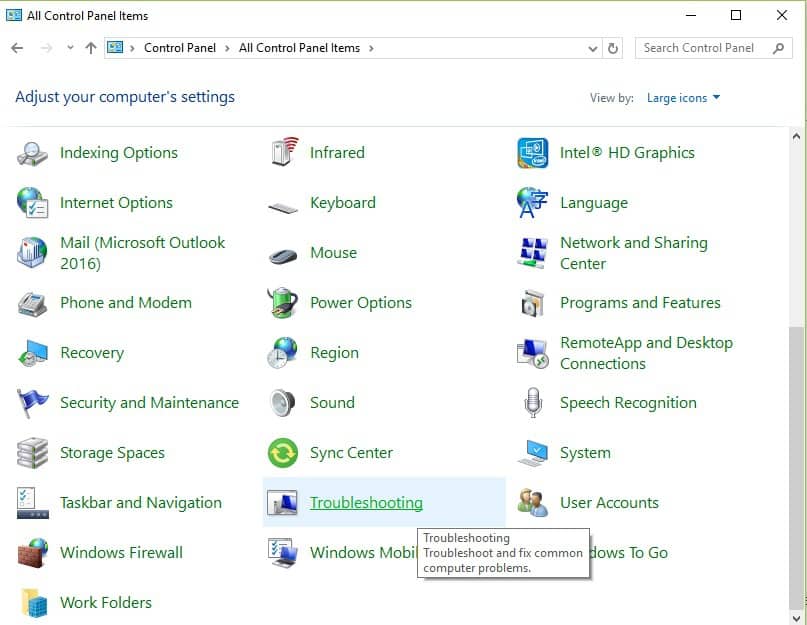Click the Speech Recognition microphone icon
807x625 pixels.
(533, 403)
